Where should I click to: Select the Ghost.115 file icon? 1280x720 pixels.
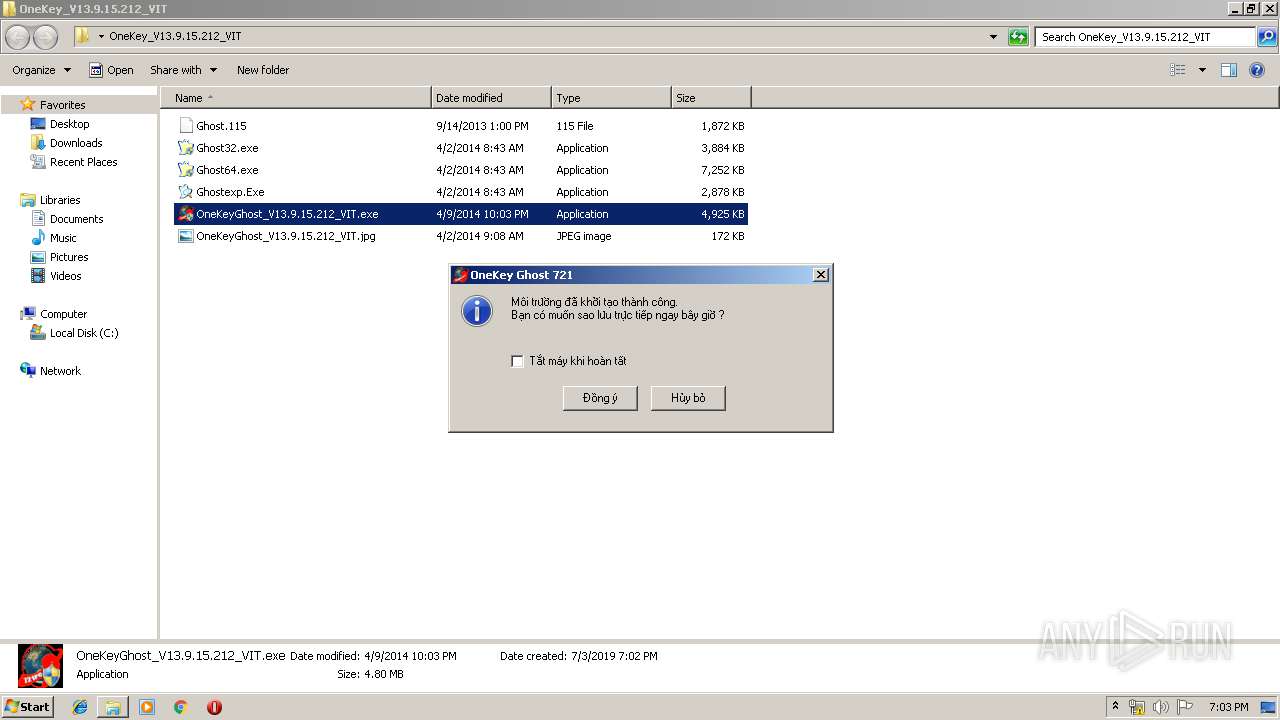[x=186, y=126]
